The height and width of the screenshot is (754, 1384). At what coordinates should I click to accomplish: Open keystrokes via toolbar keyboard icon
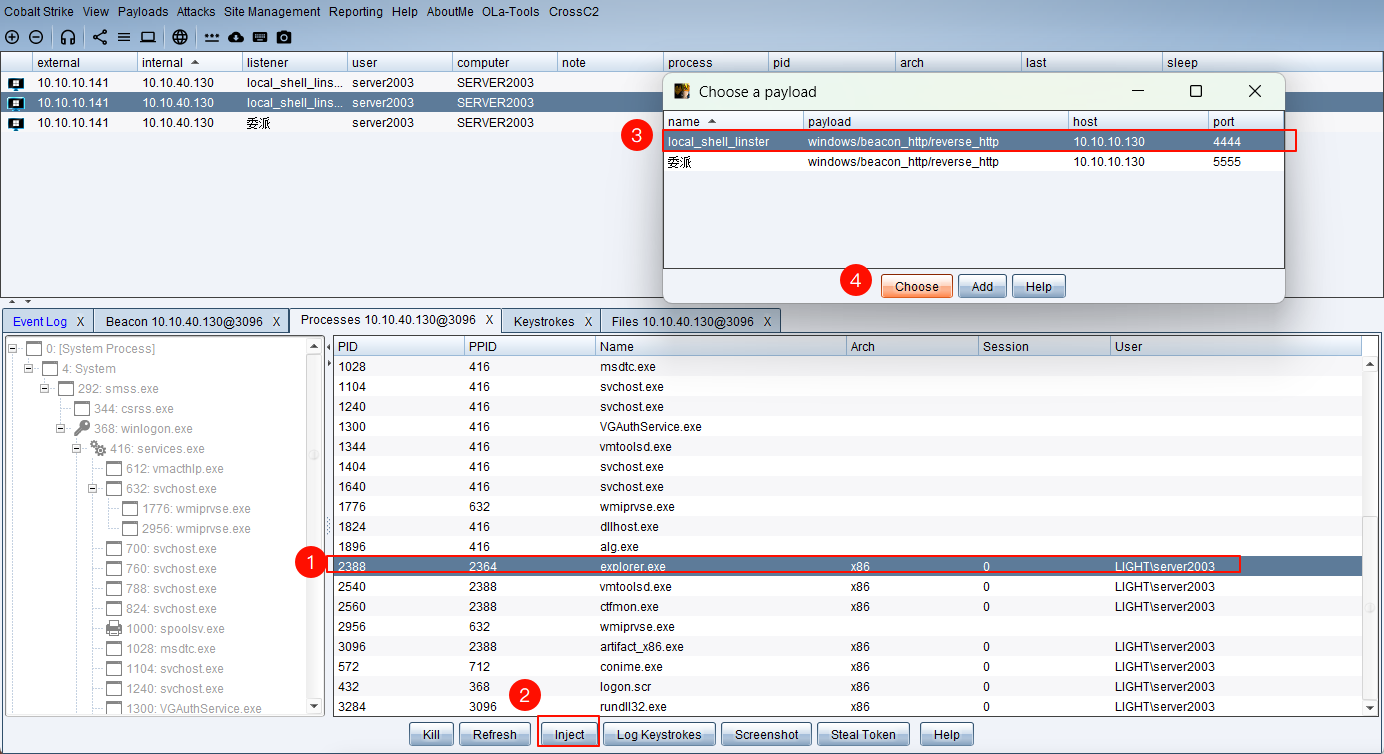point(260,37)
